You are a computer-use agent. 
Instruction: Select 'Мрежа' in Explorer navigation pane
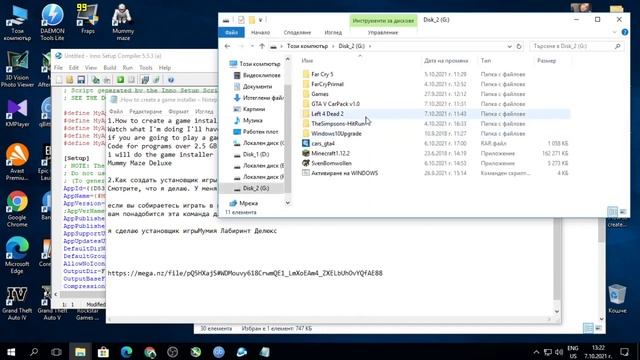point(249,203)
